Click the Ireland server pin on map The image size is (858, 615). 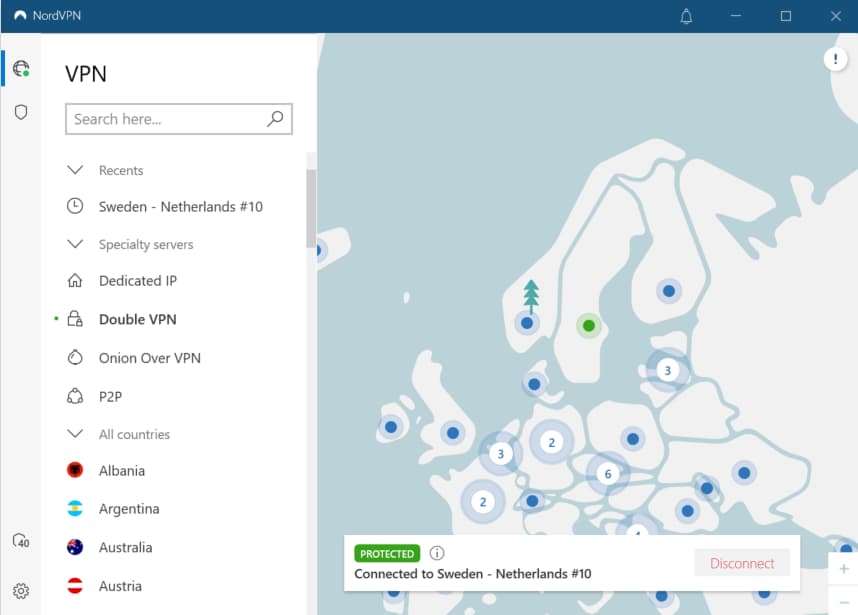click(391, 427)
